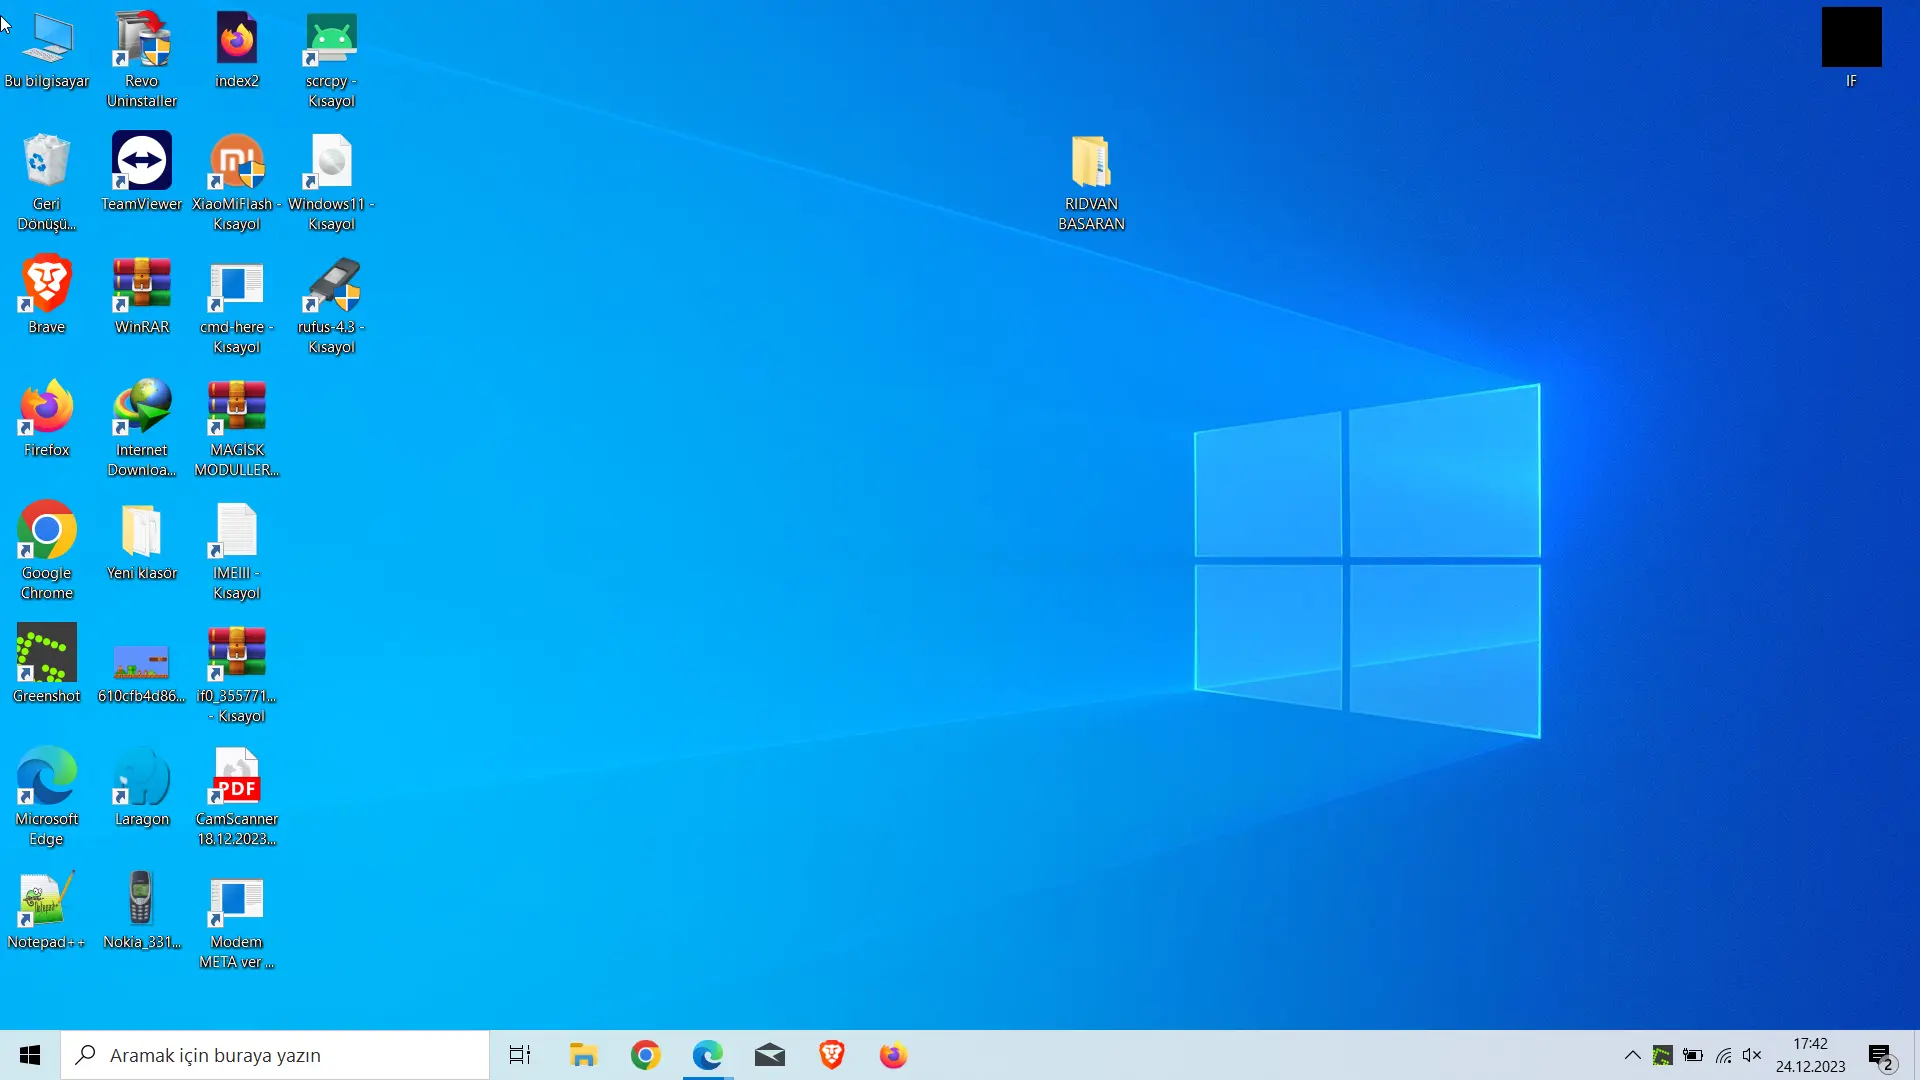The image size is (1920, 1080).
Task: Click the Show desktop strip
Action: (1916, 1055)
